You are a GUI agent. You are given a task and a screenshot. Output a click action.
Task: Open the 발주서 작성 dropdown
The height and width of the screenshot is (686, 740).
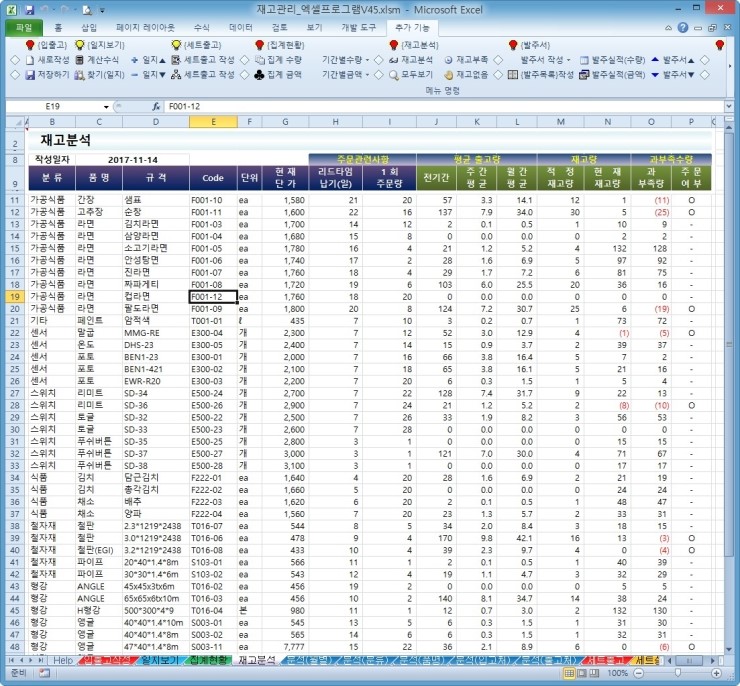pyautogui.click(x=568, y=60)
